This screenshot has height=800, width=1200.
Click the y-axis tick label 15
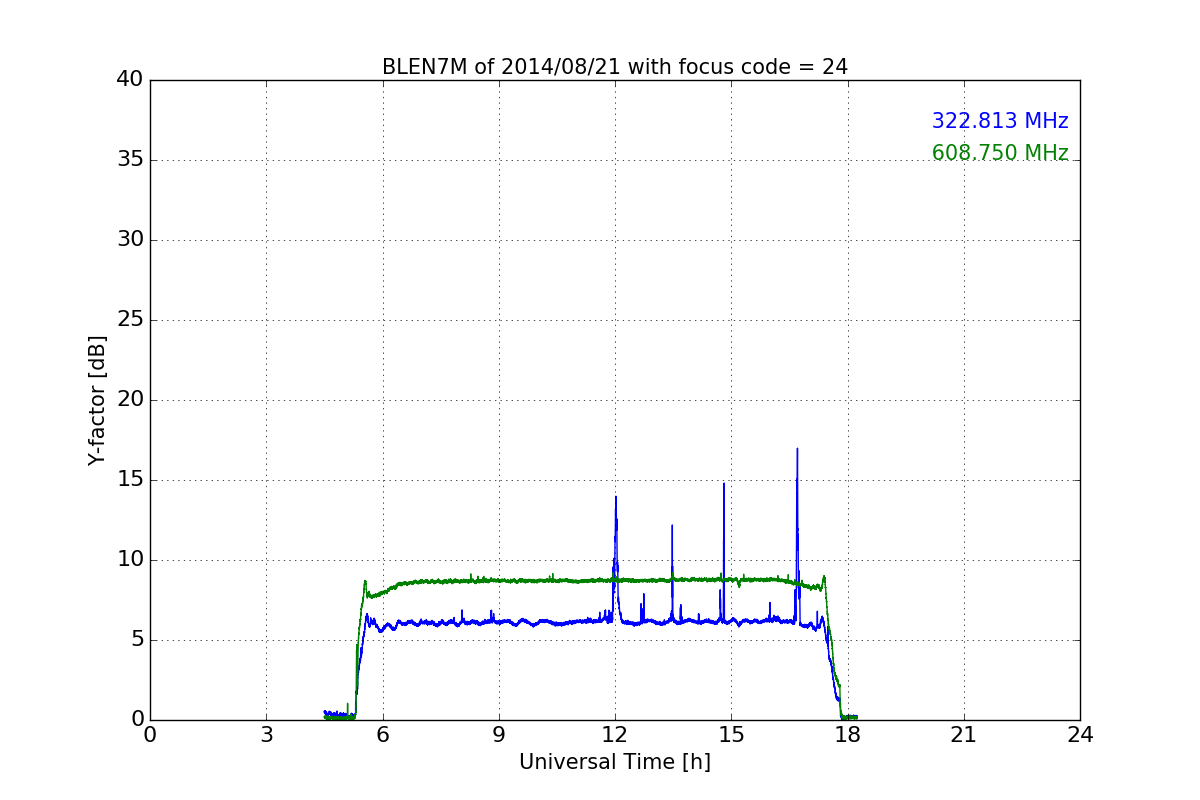[130, 480]
